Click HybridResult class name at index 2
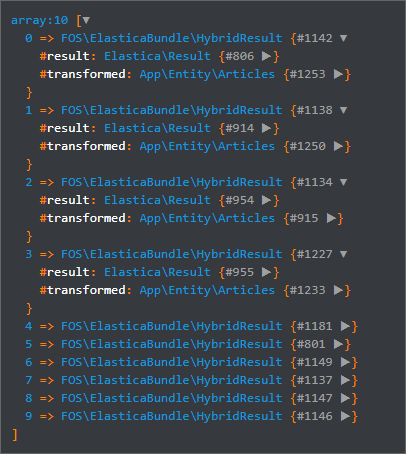The image size is (406, 454). (172, 182)
